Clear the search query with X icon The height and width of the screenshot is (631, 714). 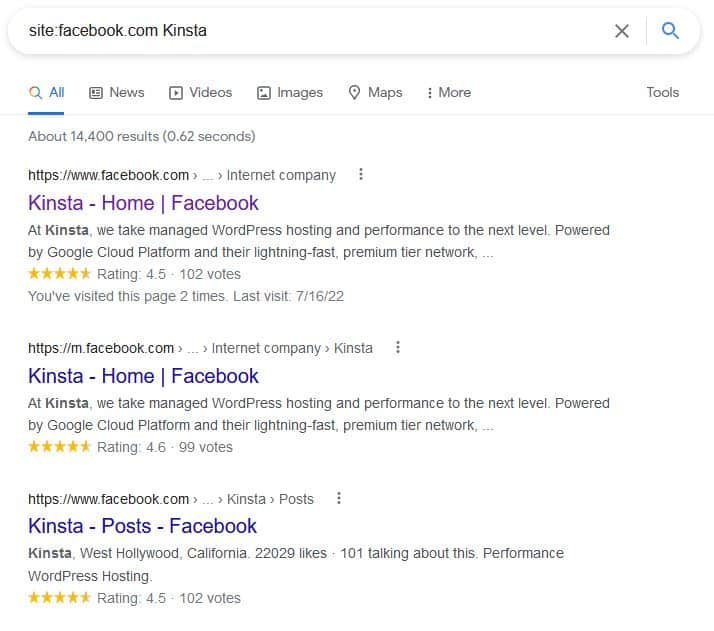click(x=622, y=31)
